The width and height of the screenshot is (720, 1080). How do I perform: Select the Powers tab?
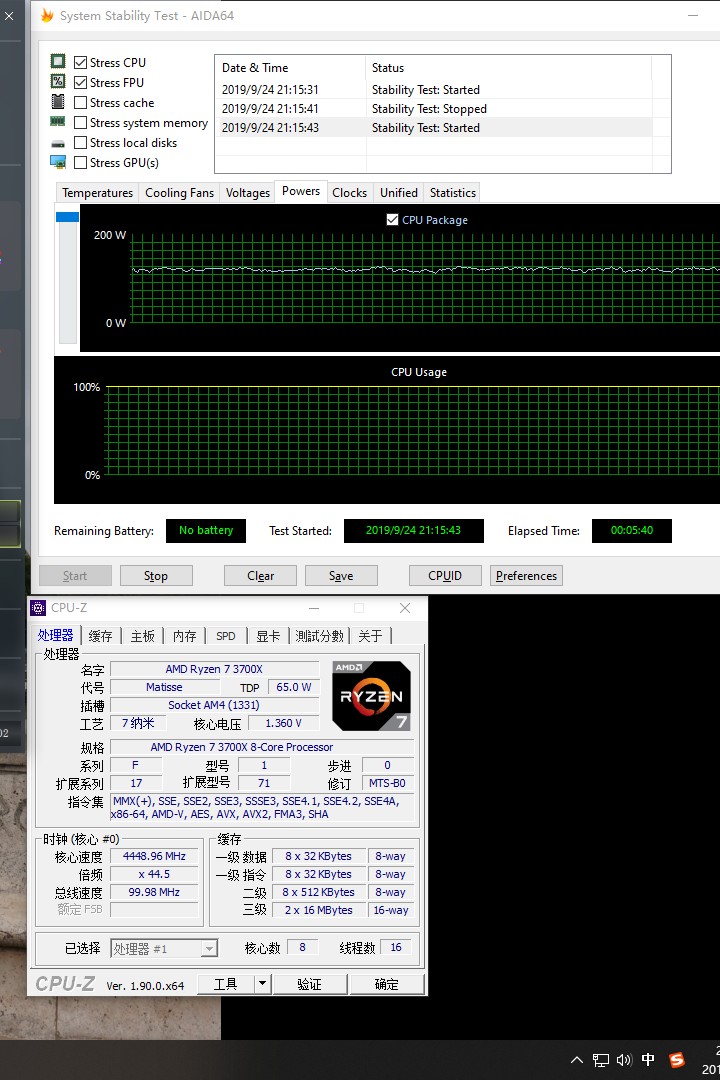[x=300, y=191]
